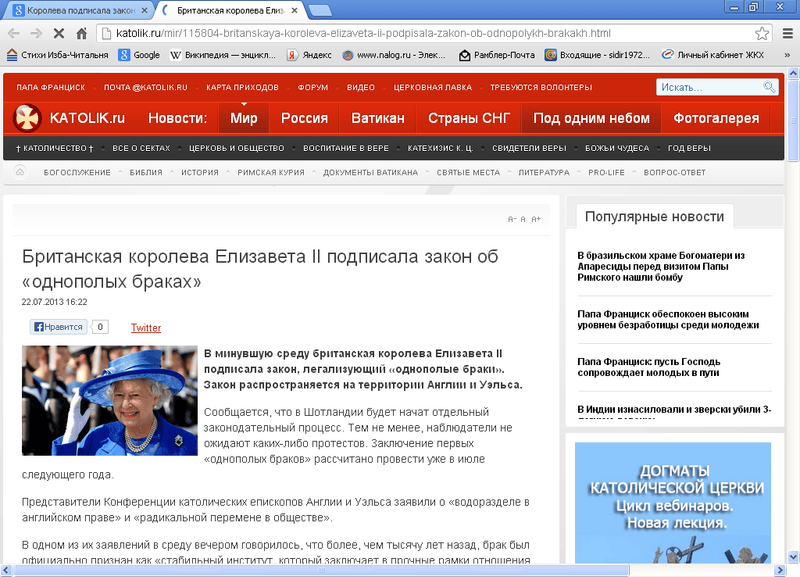Open the Рамблер-Почта bookmark
This screenshot has width=800, height=577.
[496, 55]
